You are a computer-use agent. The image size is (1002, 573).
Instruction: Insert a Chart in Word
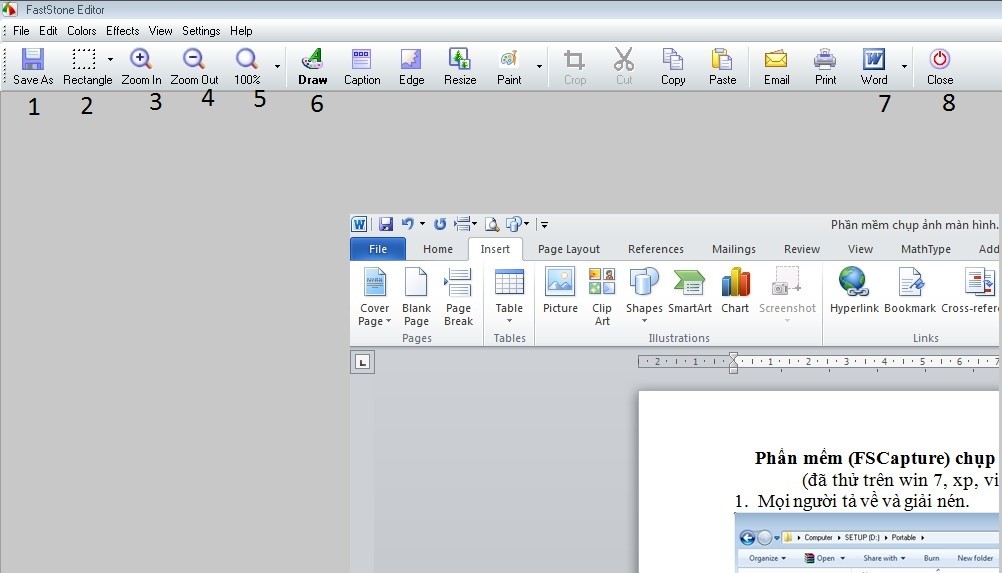pos(735,291)
